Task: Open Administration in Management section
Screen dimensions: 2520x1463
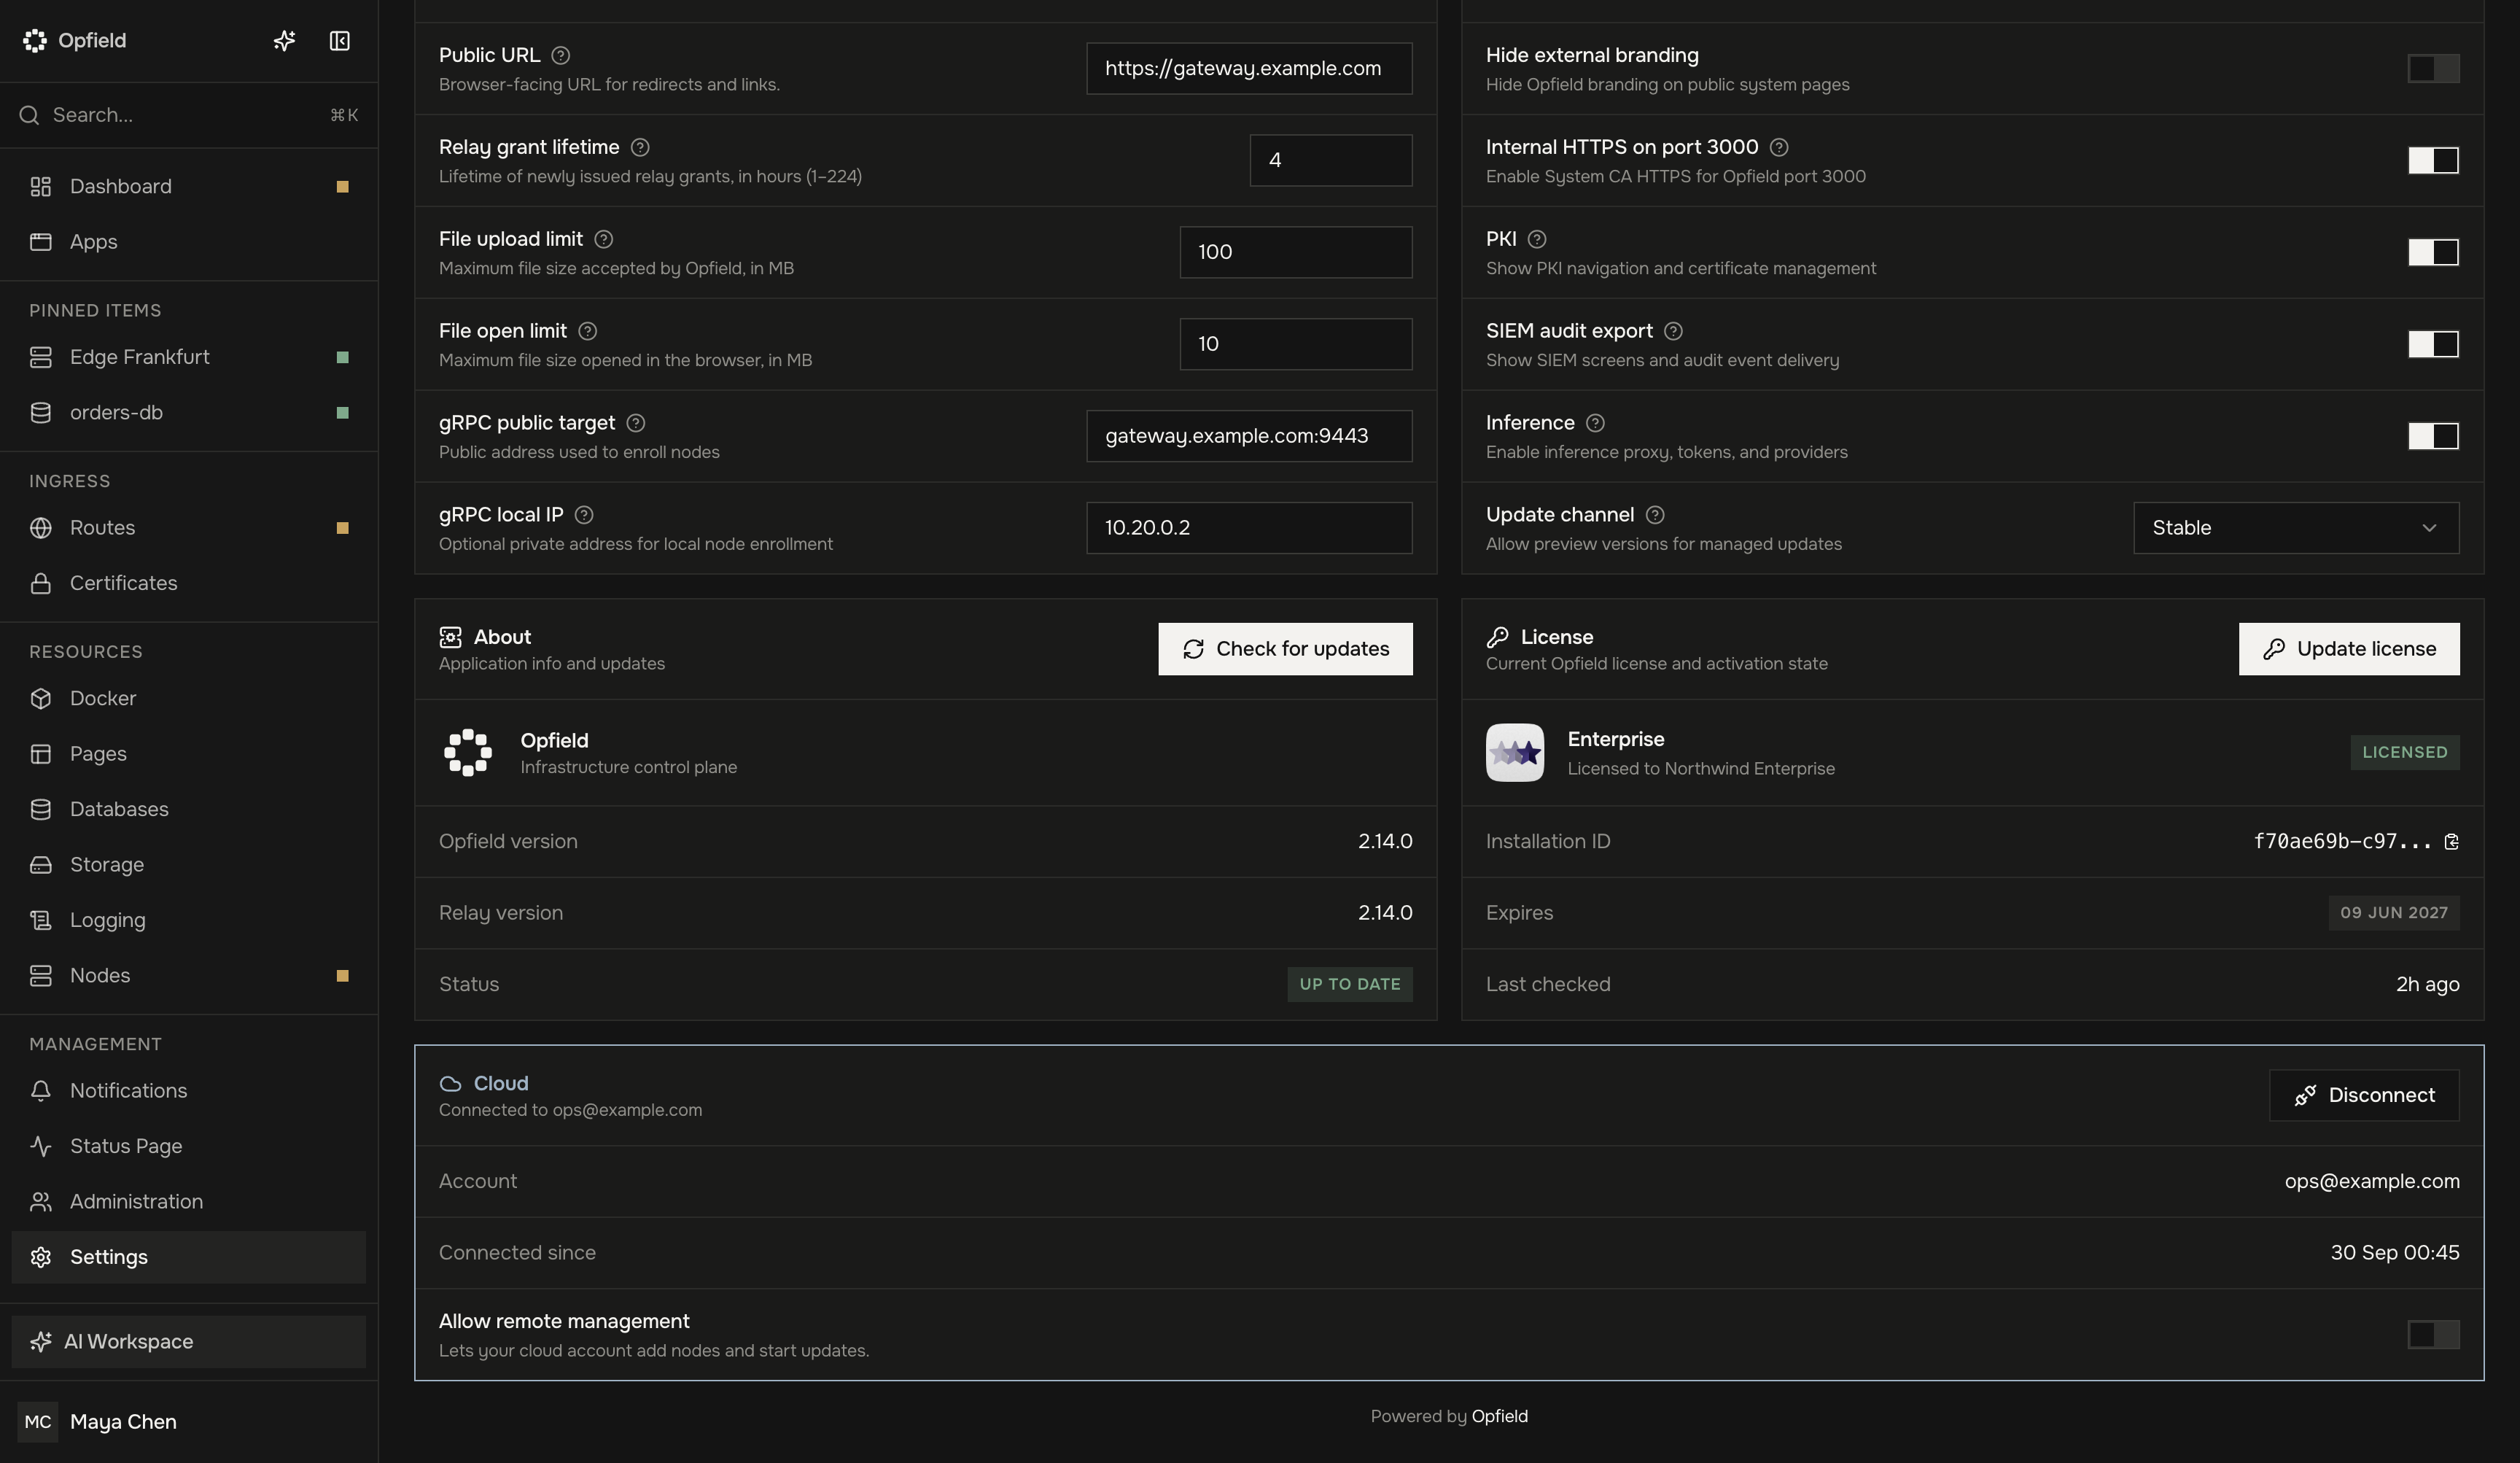Action: tap(189, 1202)
